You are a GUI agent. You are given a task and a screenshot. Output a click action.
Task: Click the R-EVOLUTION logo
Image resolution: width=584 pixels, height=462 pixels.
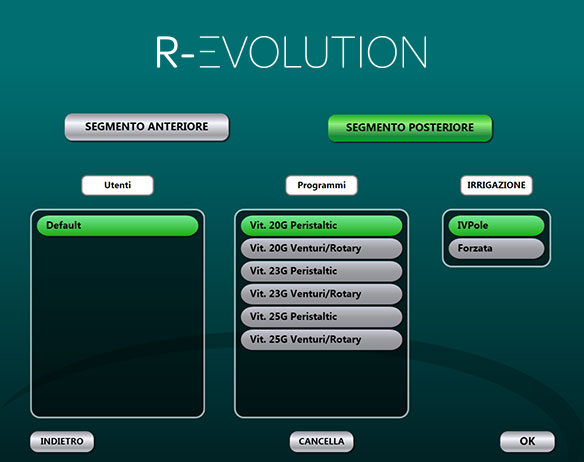[x=292, y=52]
